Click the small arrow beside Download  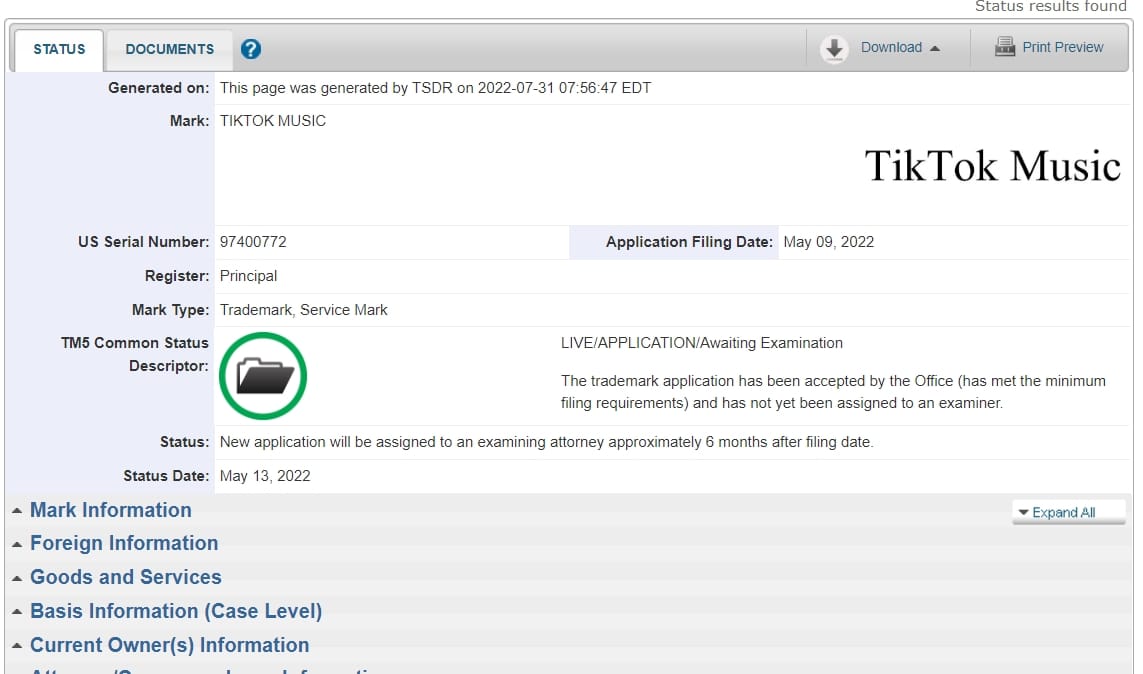pyautogui.click(x=935, y=48)
